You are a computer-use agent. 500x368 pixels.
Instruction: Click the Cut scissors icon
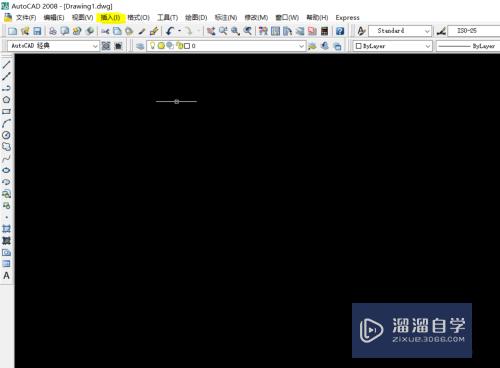[x=105, y=31]
